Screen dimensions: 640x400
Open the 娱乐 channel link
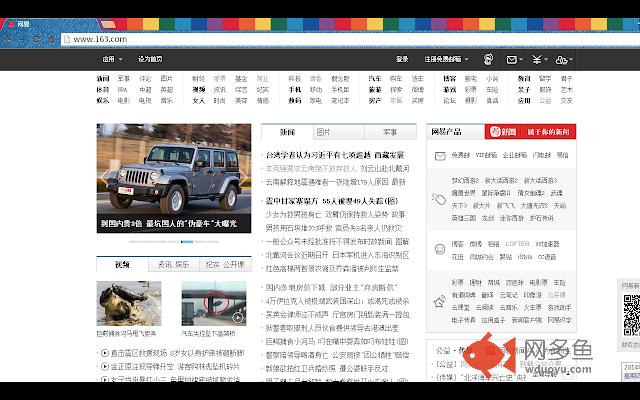pyautogui.click(x=103, y=100)
